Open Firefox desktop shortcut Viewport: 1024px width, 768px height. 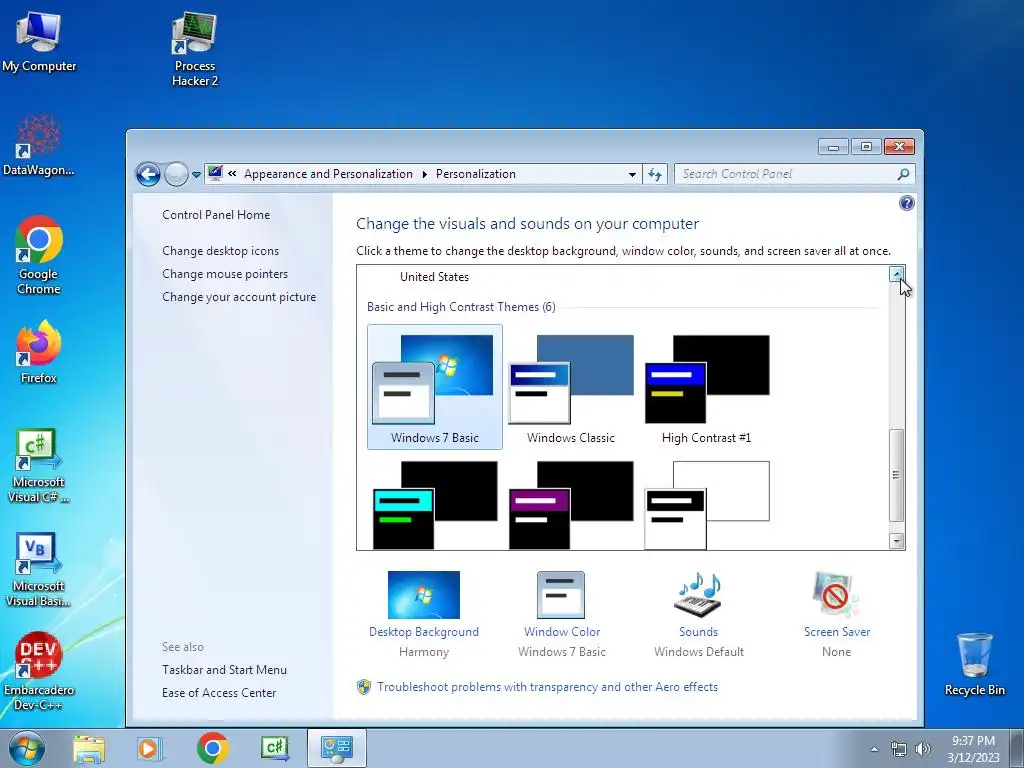tap(39, 352)
